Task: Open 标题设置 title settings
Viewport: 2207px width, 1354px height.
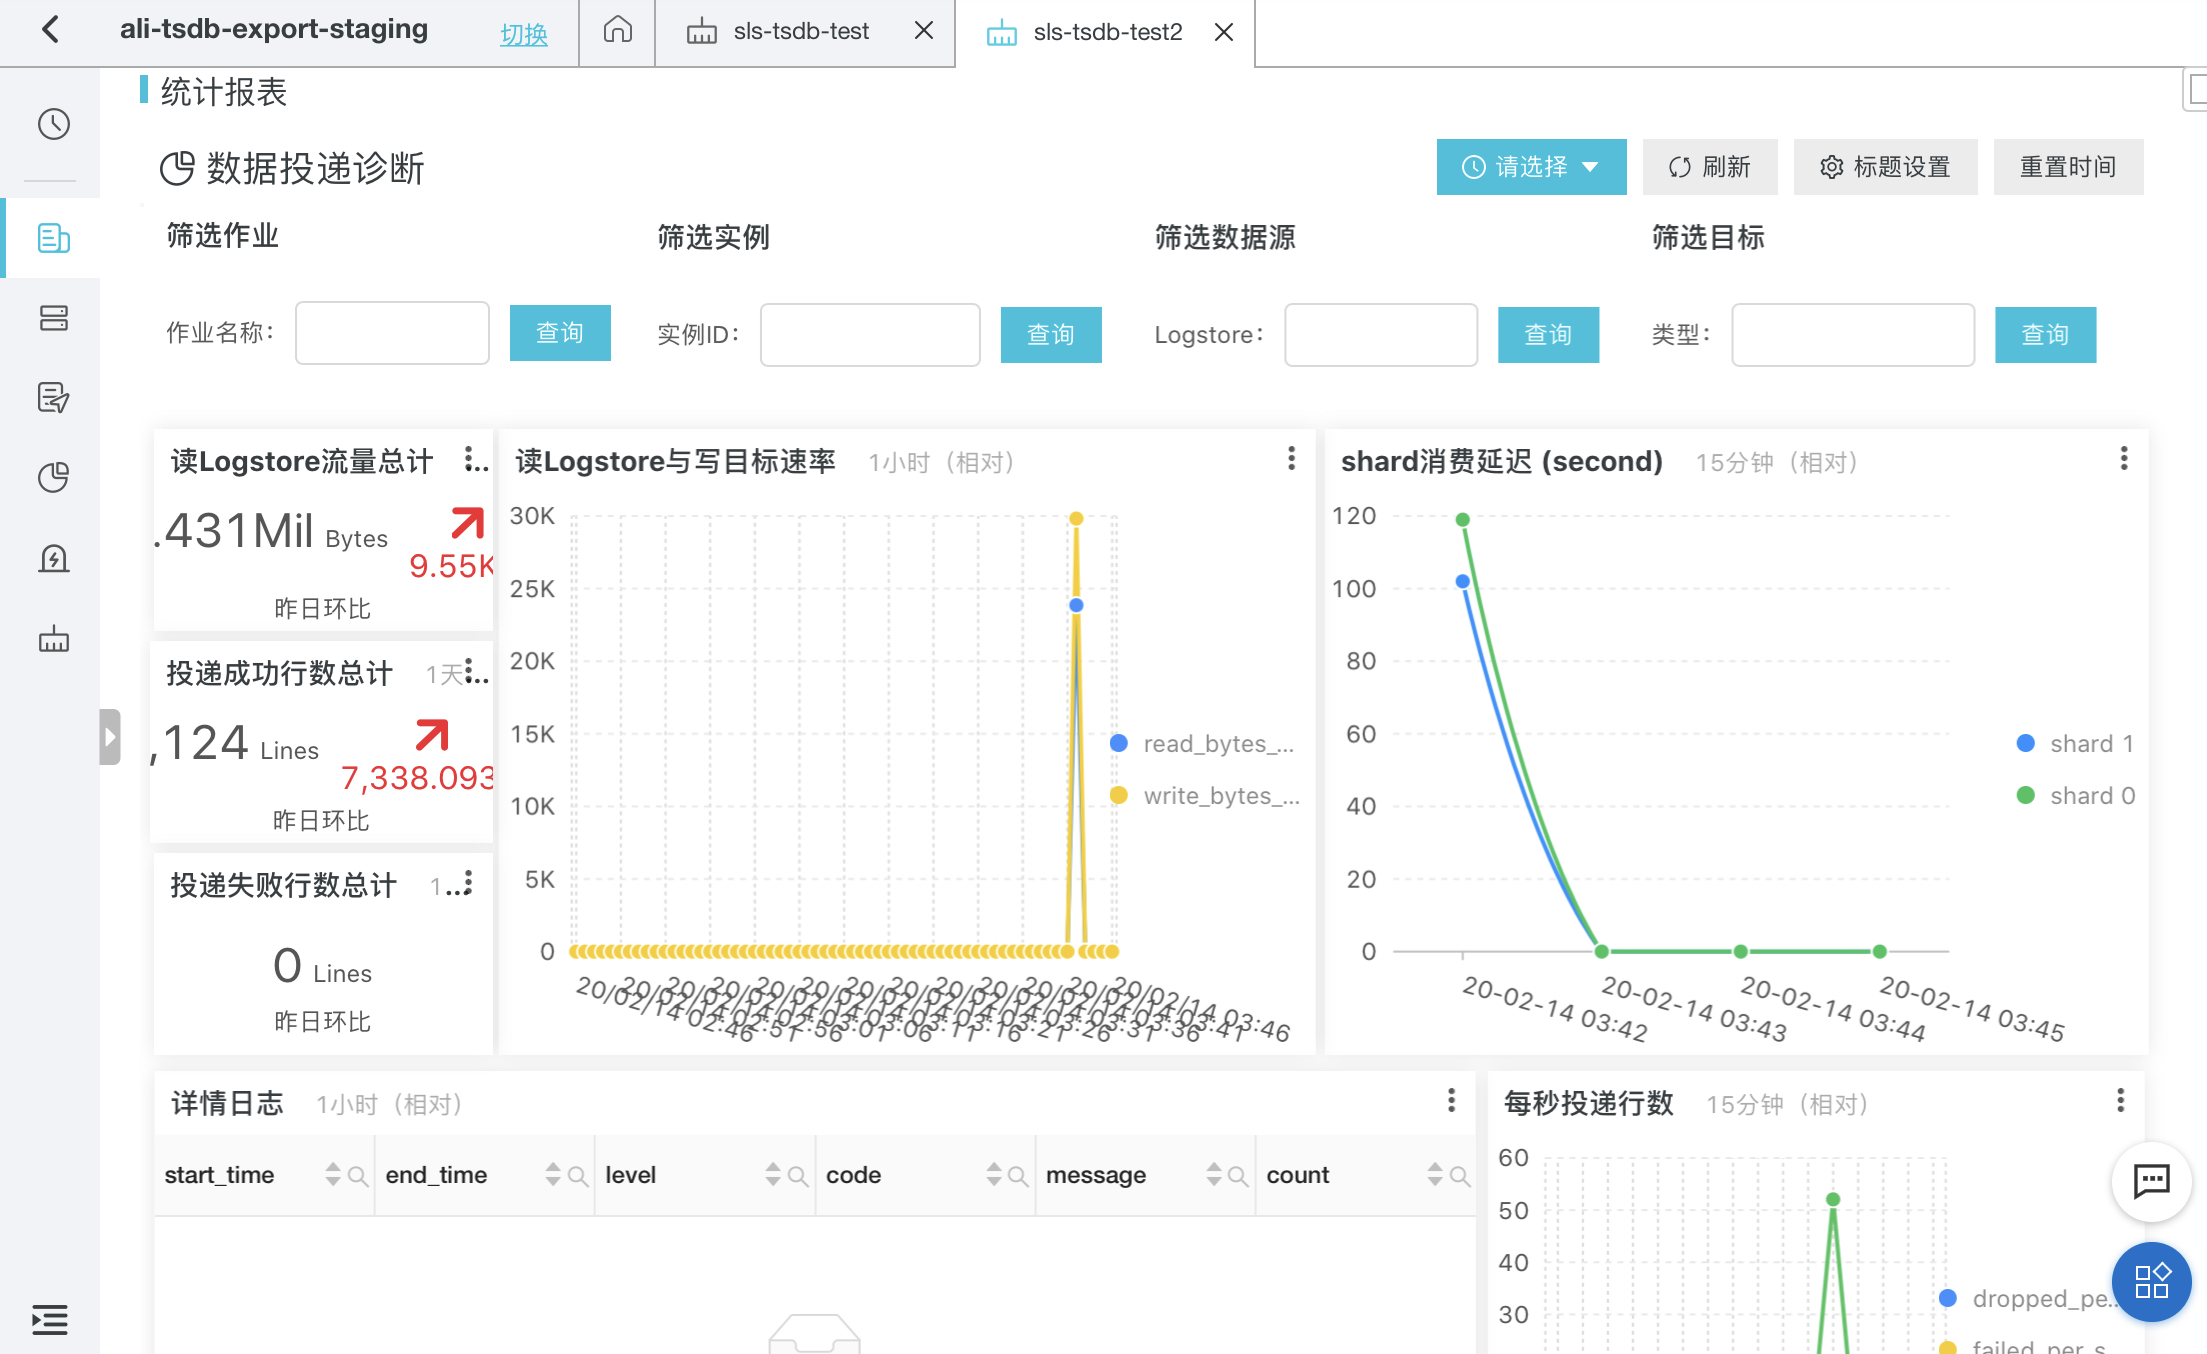Action: pos(1885,167)
